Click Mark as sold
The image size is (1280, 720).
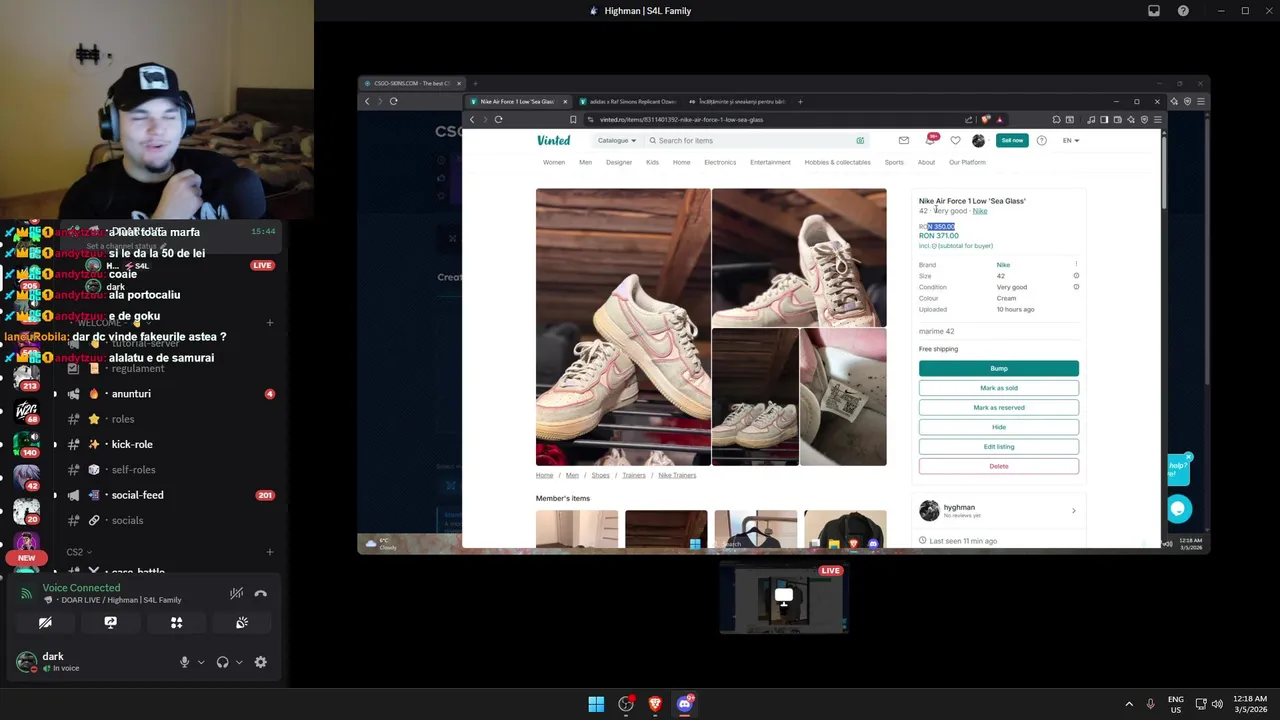(999, 388)
